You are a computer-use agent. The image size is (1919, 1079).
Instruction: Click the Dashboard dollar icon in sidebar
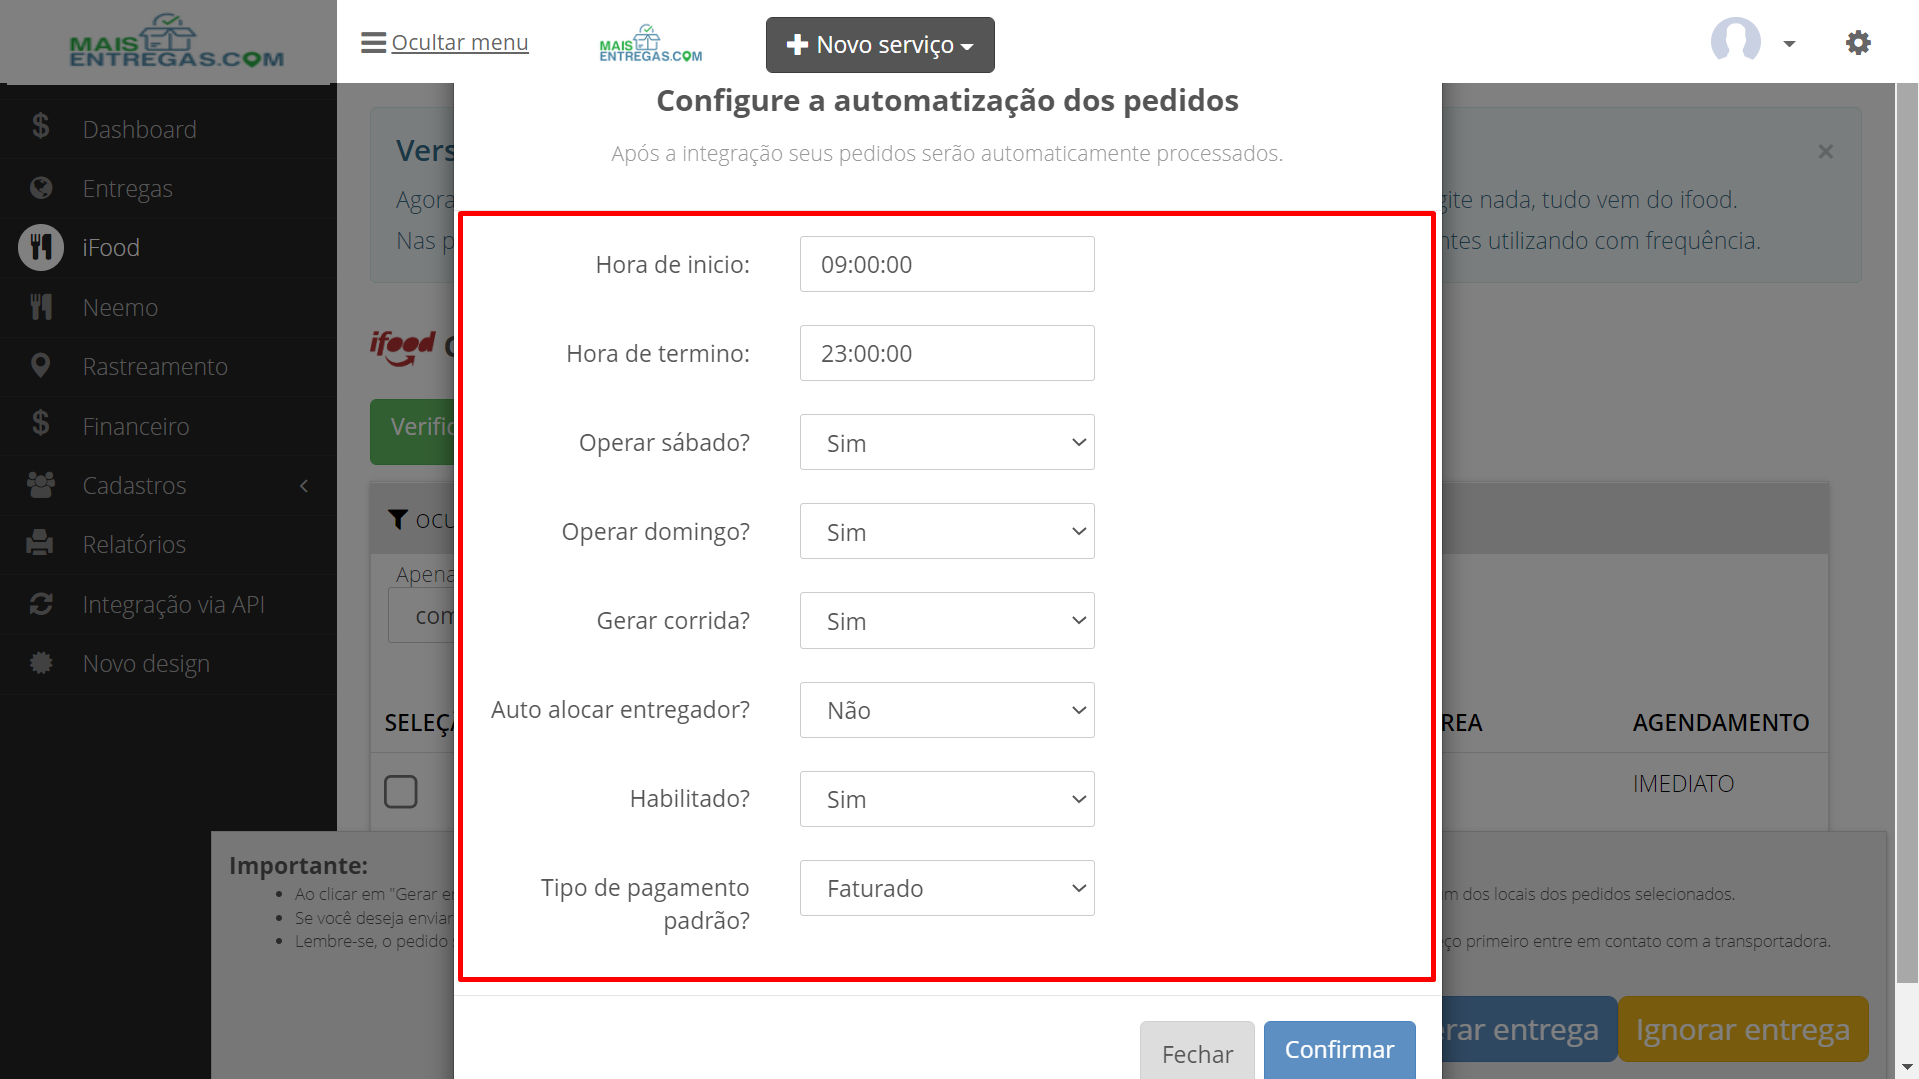point(40,127)
